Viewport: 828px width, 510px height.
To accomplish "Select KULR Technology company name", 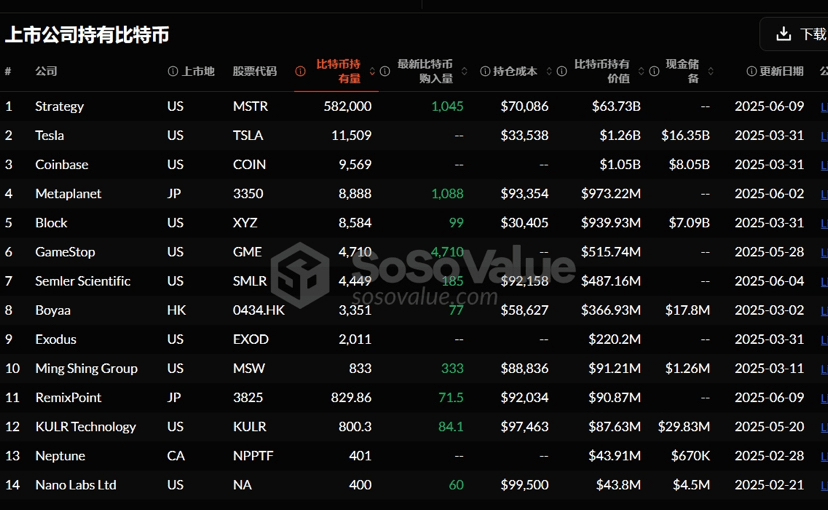I will point(86,427).
